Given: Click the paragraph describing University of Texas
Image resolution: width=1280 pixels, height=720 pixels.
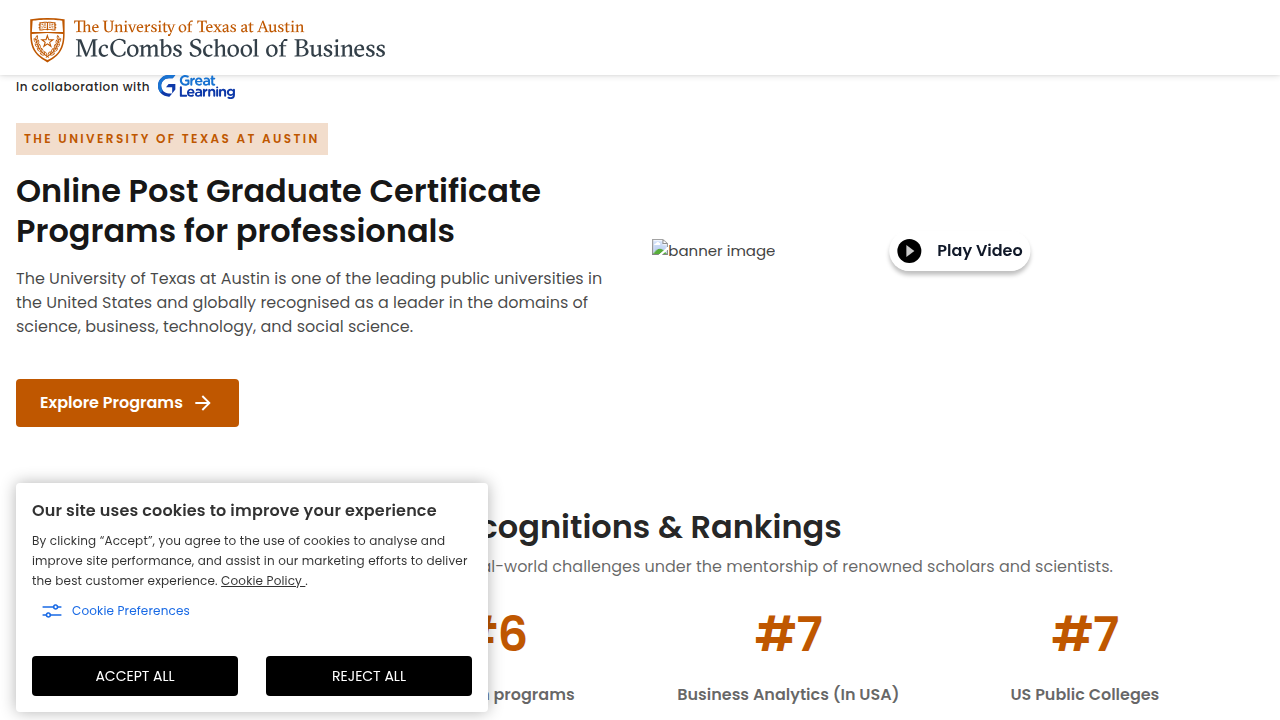Looking at the screenshot, I should click(x=309, y=302).
